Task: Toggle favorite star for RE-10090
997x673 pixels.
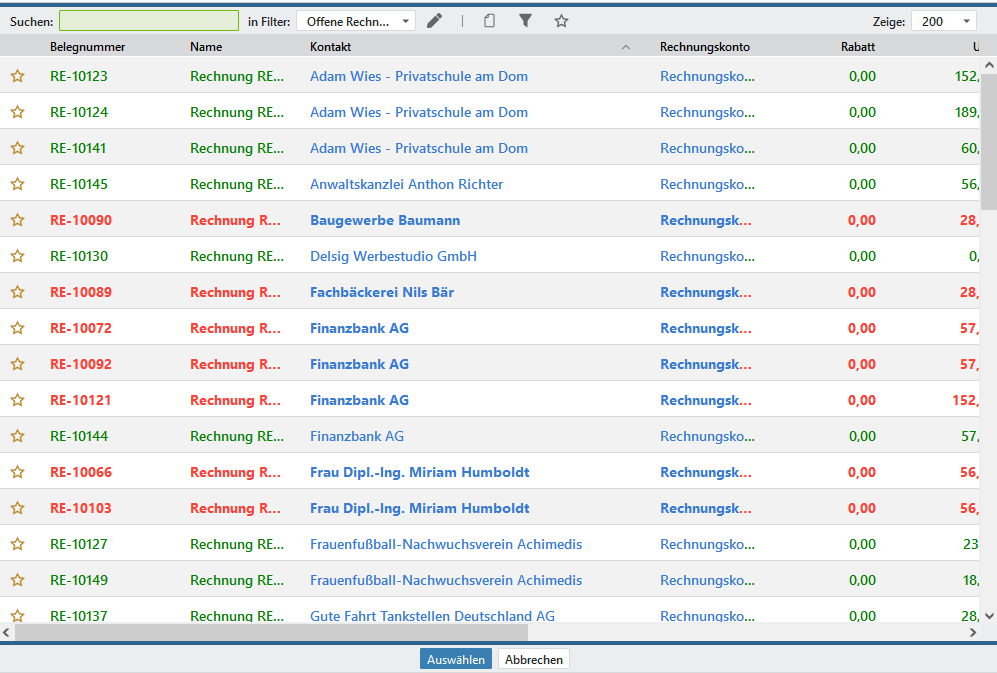Action: pos(17,220)
